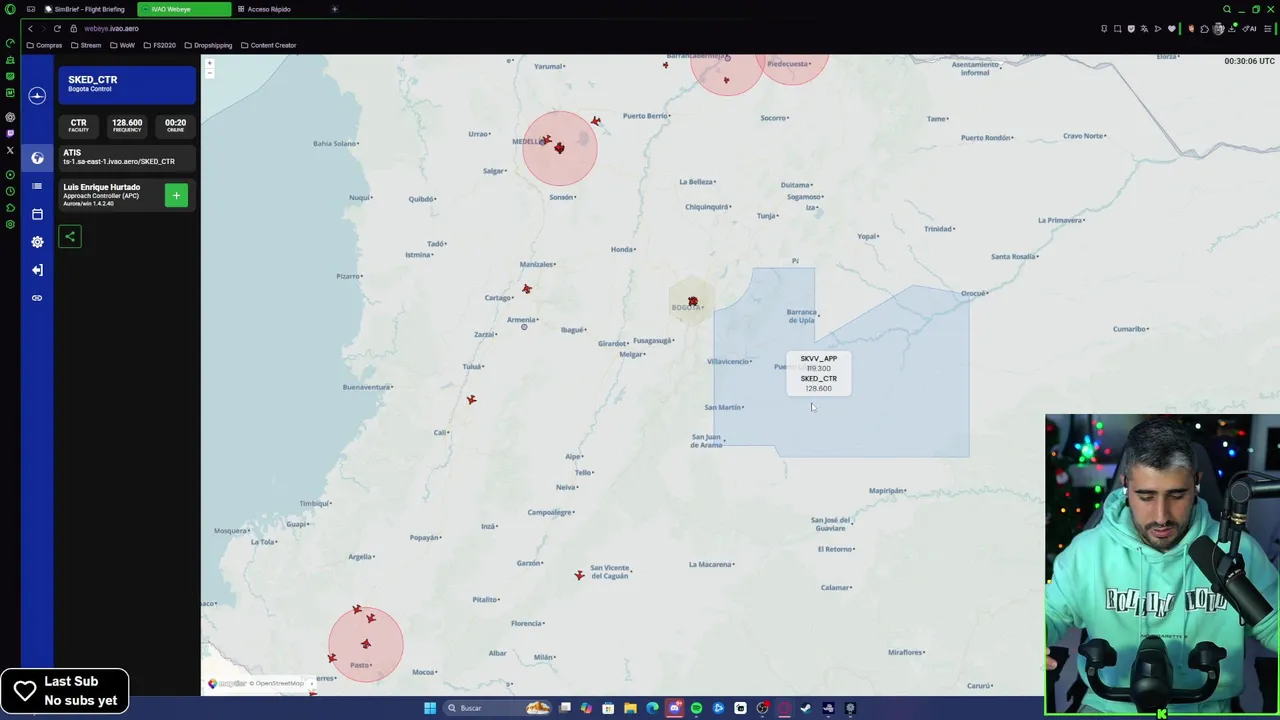Open the Windows Start menu
The width and height of the screenshot is (1280, 720).
(x=430, y=708)
